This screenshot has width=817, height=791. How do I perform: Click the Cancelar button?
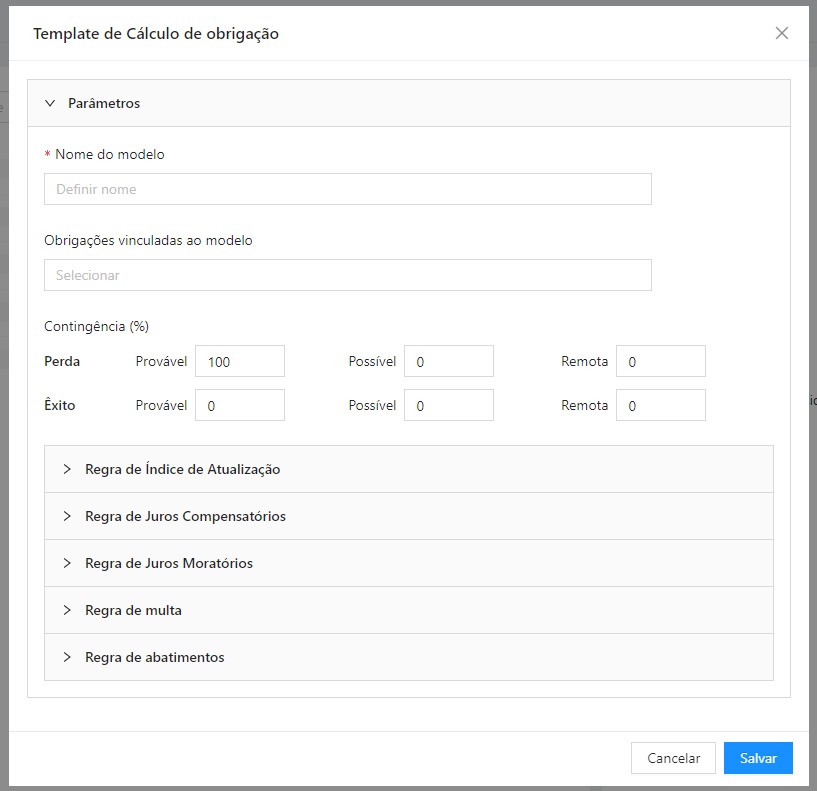673,758
